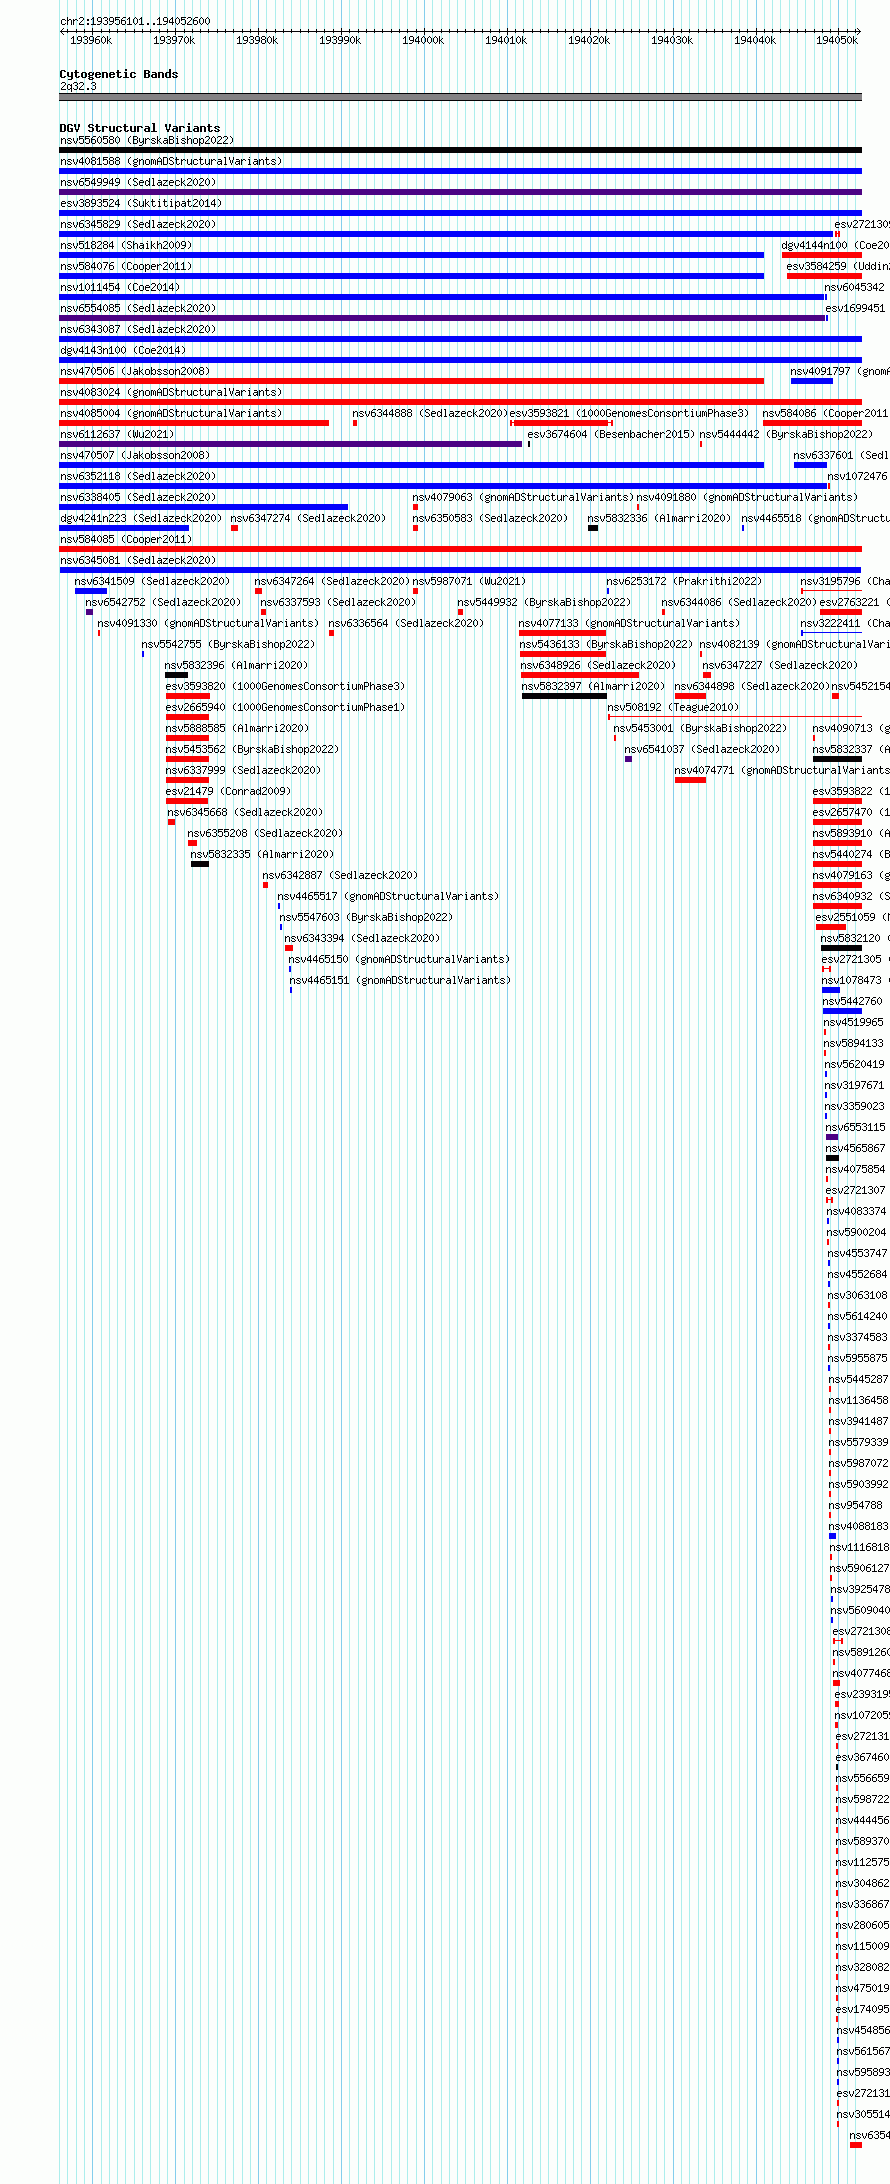Click the nsv6542752 (Sedlazeck2020) label
Image resolution: width=890 pixels, height=2184 pixels.
tap(163, 602)
